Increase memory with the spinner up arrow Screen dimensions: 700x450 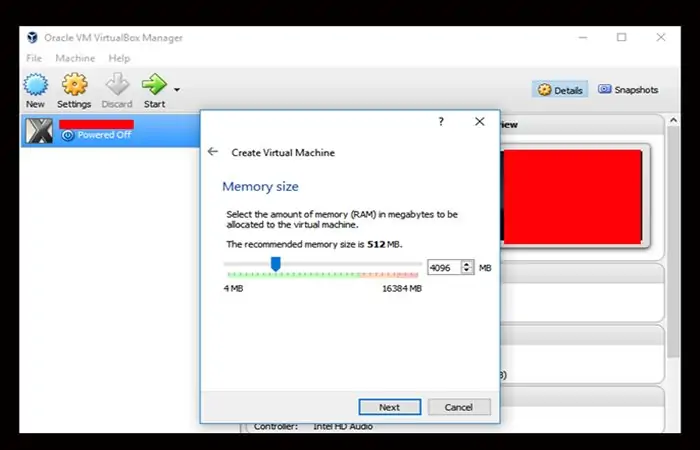(x=467, y=264)
